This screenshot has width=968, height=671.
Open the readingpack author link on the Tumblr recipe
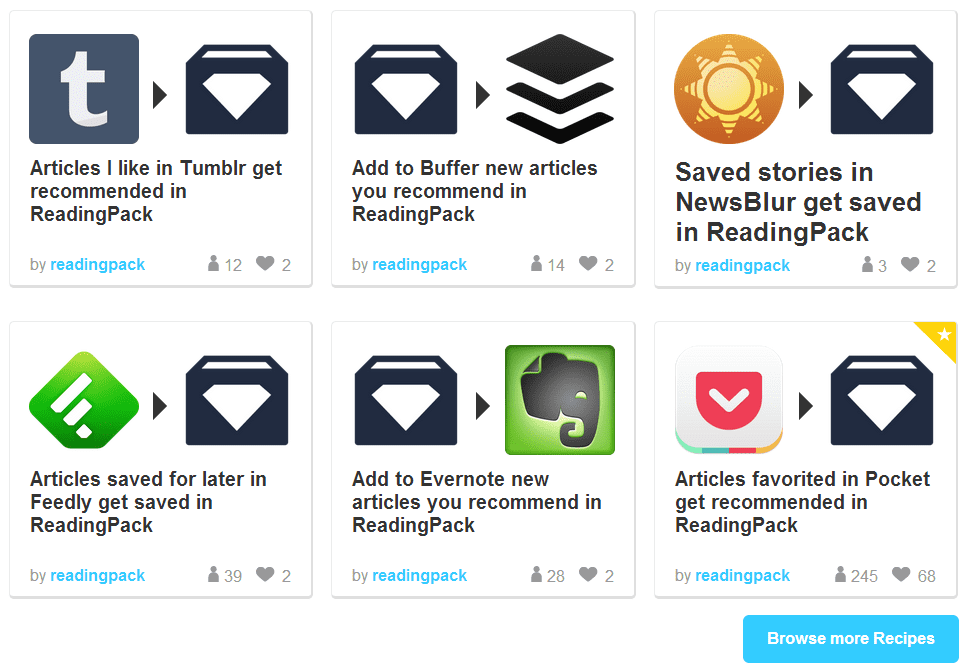97,265
